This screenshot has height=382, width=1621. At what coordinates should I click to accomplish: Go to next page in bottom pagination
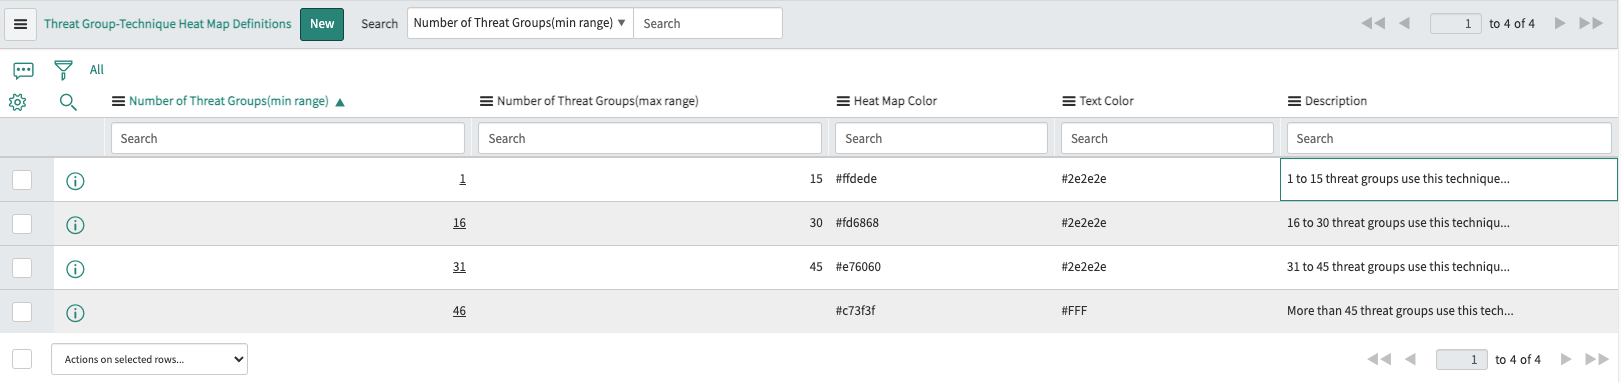1565,359
